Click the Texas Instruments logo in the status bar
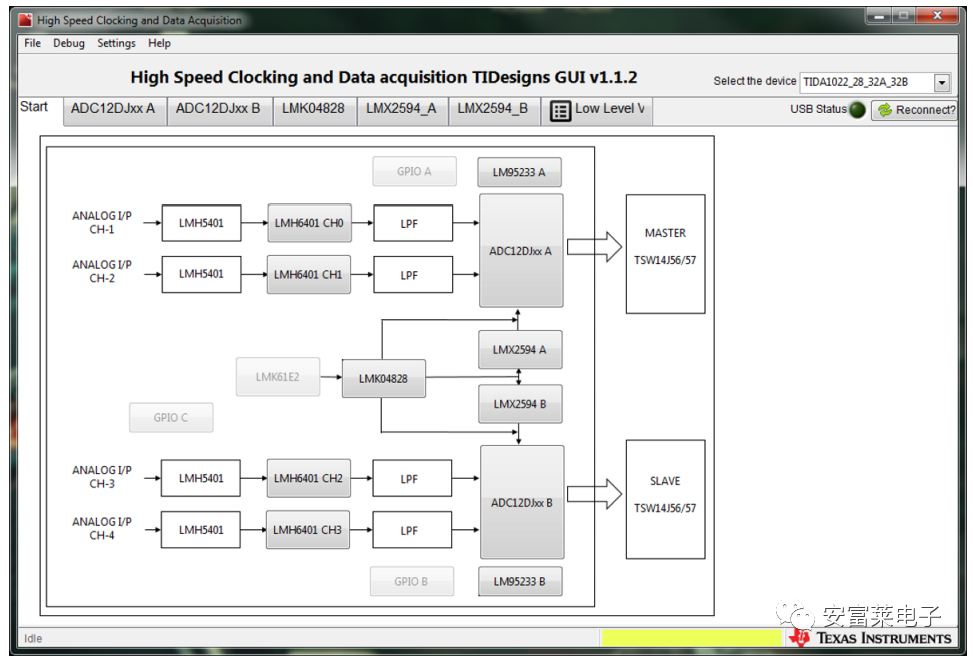 click(870, 638)
